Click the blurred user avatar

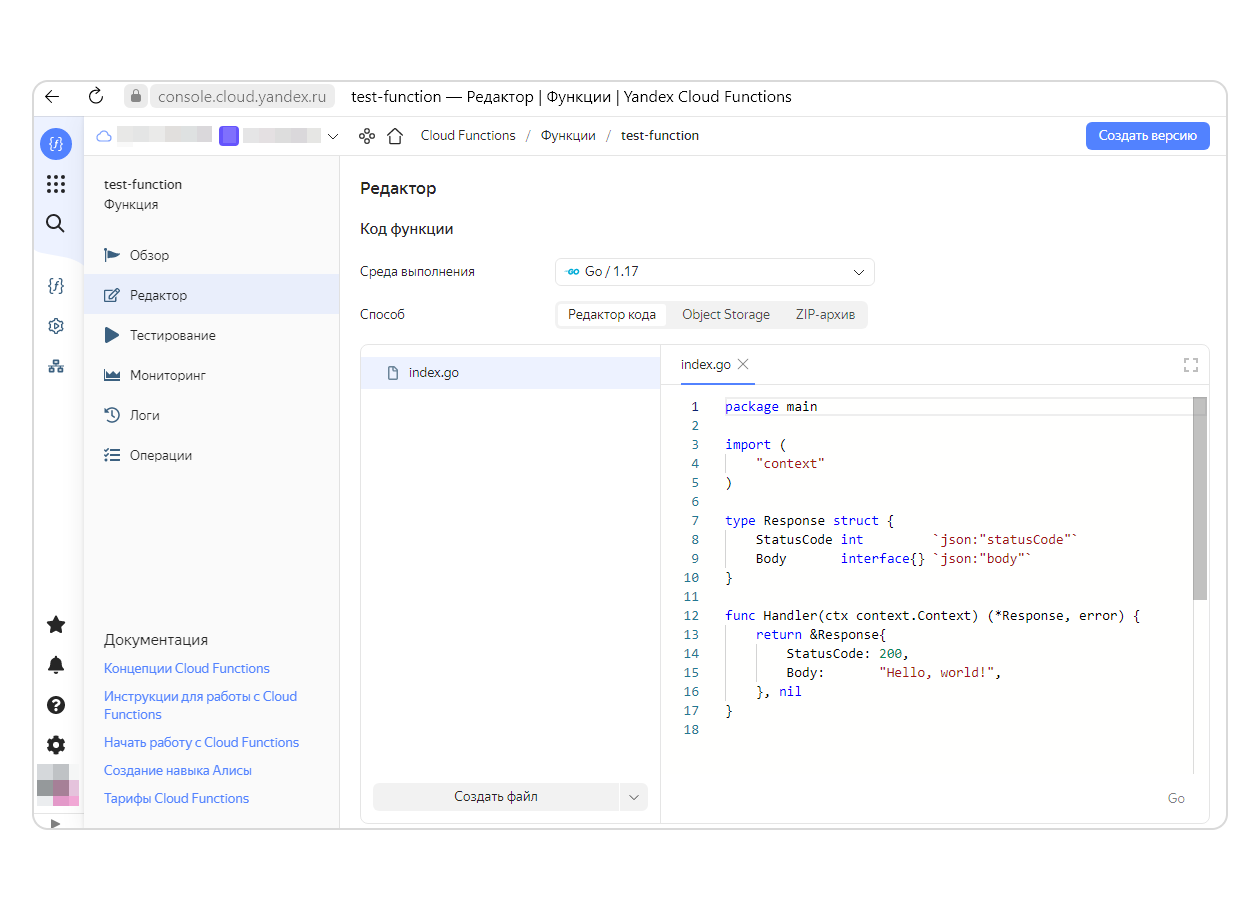58,785
